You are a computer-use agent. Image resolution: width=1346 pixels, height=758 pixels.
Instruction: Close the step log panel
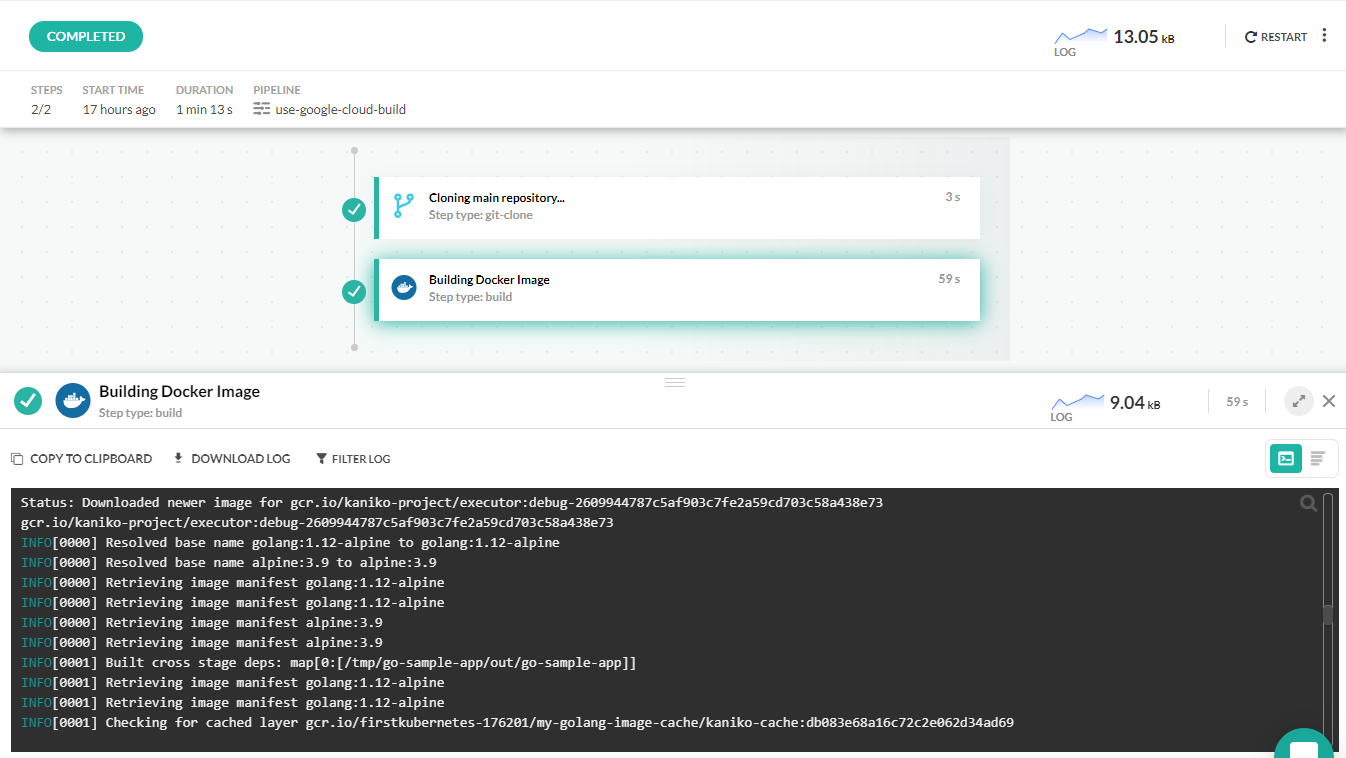1329,401
